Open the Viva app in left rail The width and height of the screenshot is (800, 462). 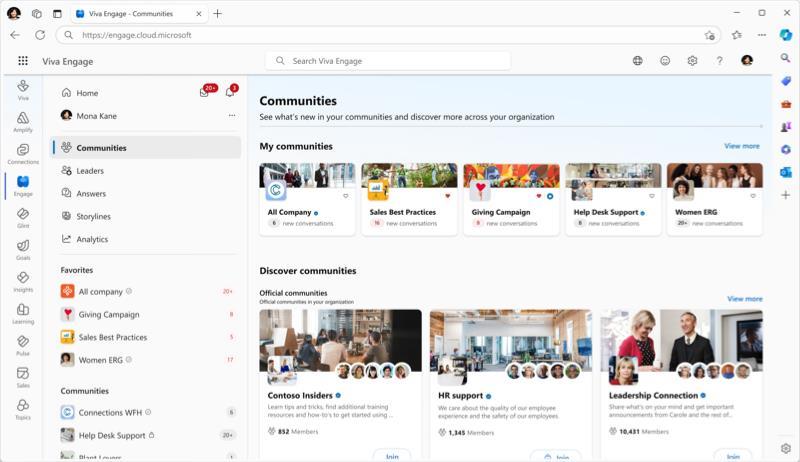[x=23, y=90]
